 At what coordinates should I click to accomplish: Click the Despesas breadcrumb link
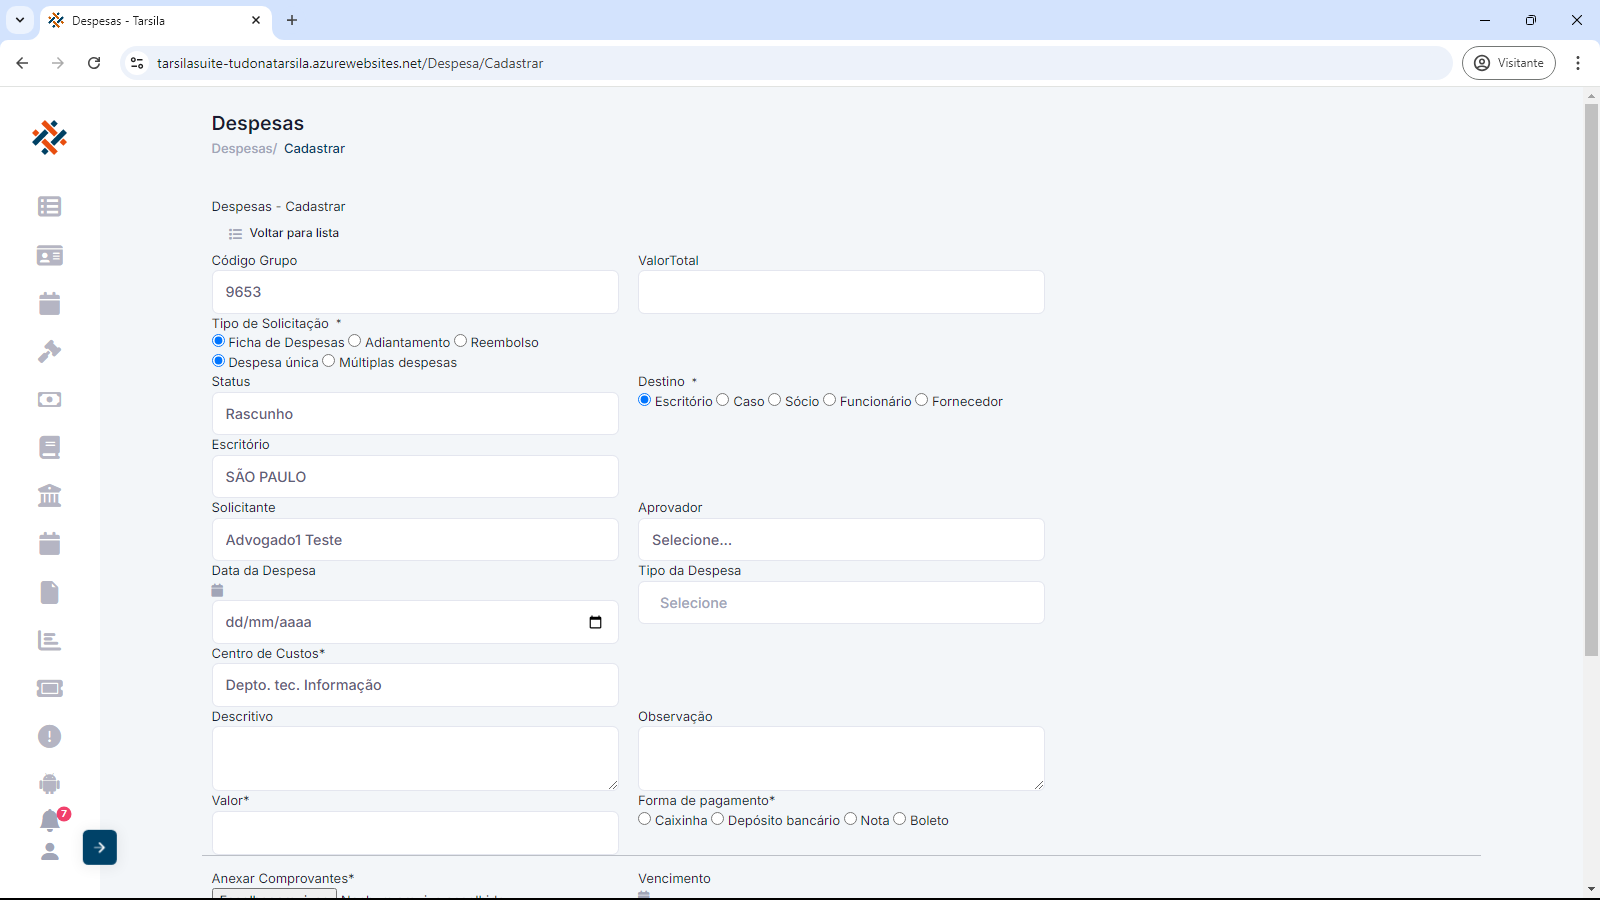click(x=242, y=149)
